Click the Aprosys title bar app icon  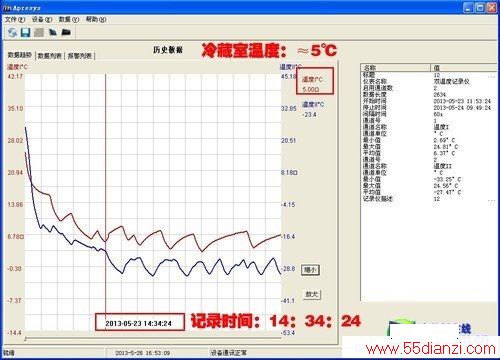point(7,7)
